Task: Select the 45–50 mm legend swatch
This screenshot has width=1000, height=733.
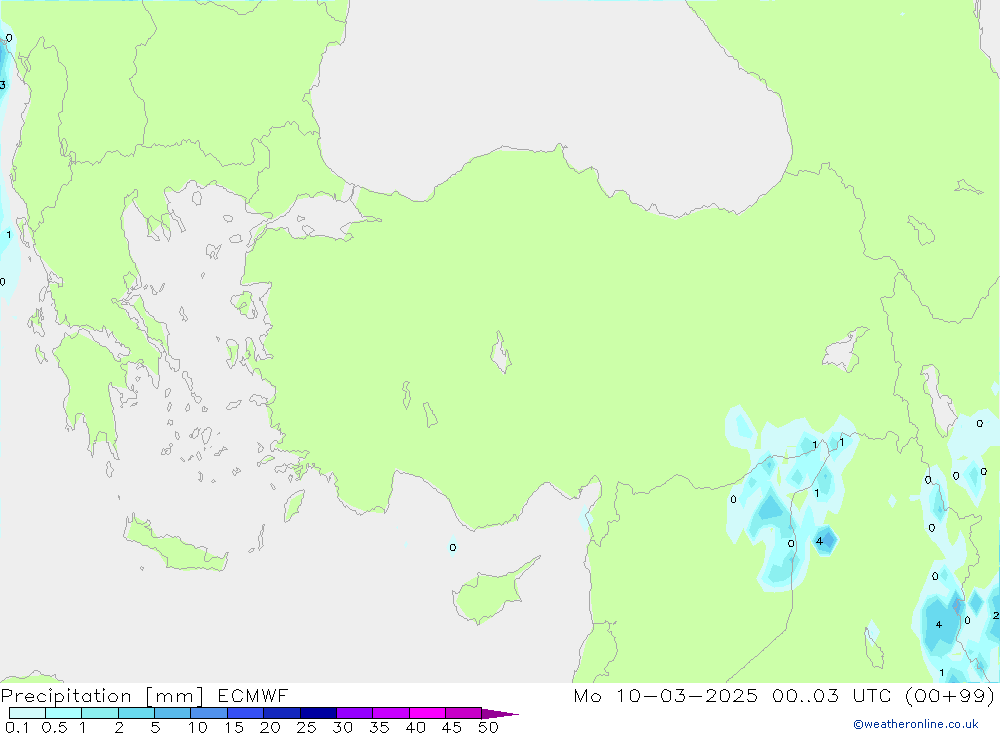Action: coord(464,713)
